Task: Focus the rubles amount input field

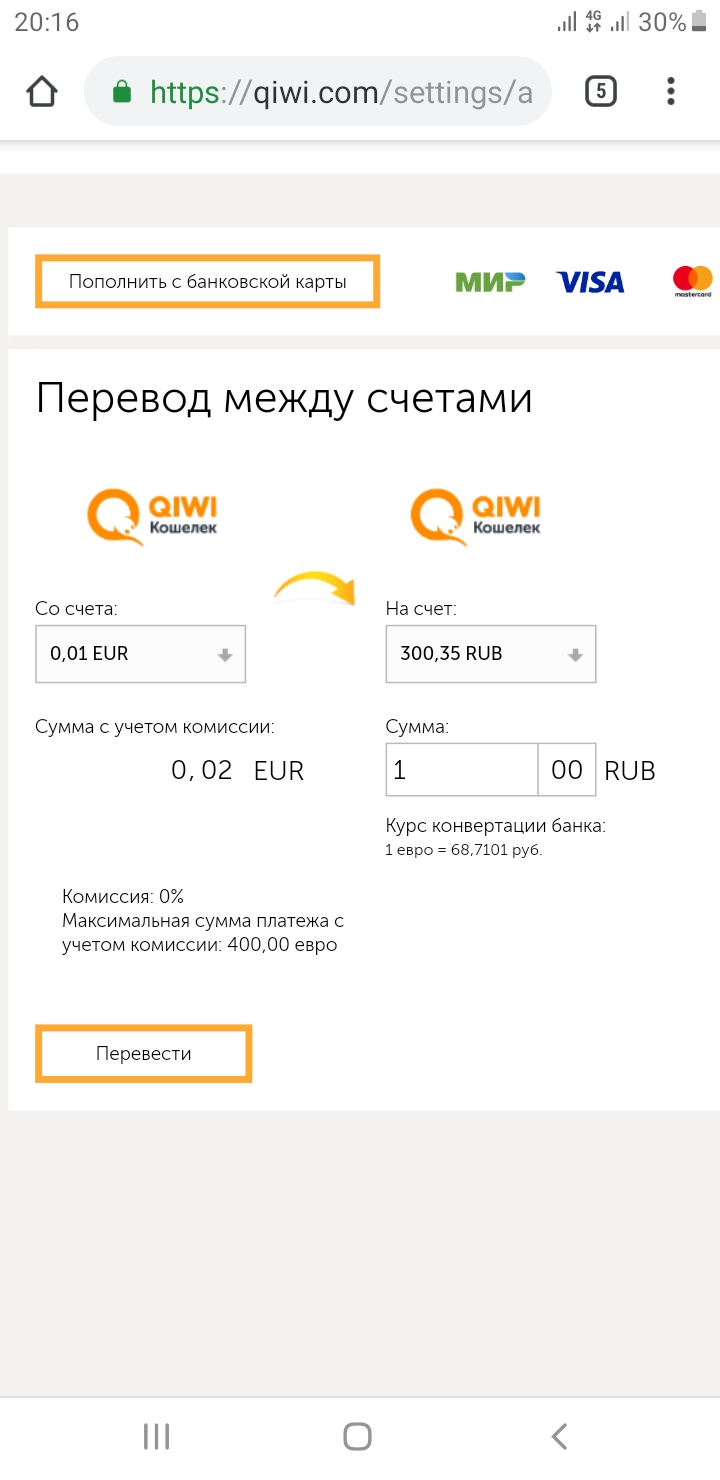Action: 461,770
